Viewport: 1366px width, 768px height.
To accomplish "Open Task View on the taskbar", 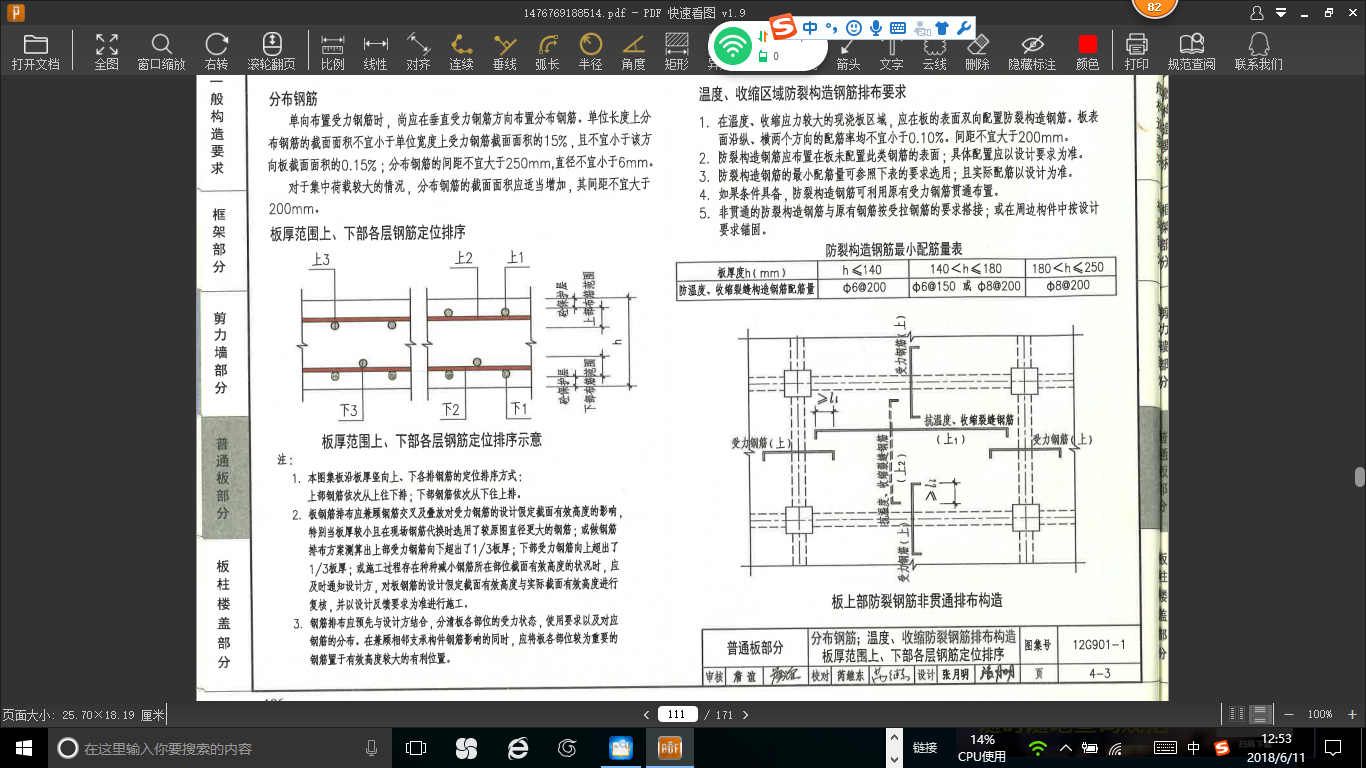I will [x=416, y=747].
